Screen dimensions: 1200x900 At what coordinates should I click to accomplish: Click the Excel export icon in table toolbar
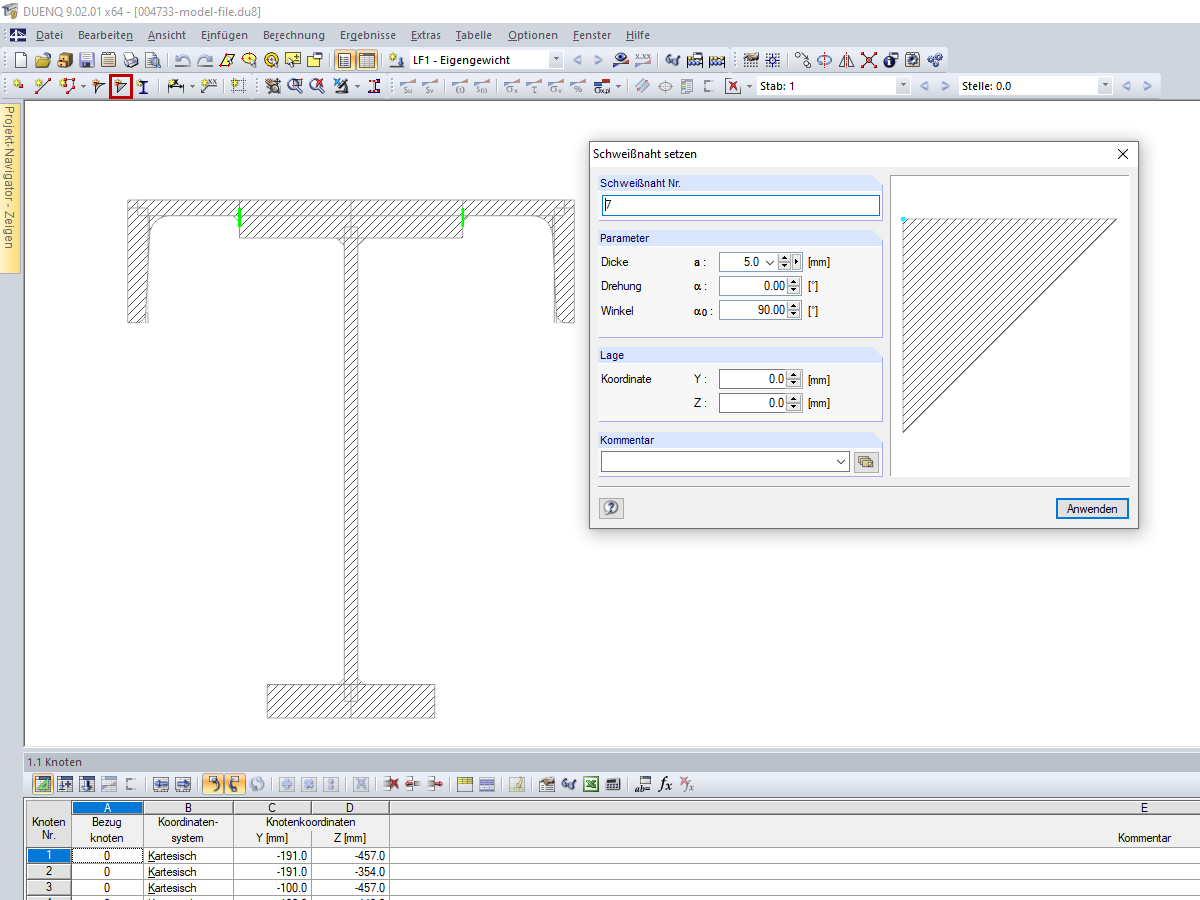click(591, 785)
